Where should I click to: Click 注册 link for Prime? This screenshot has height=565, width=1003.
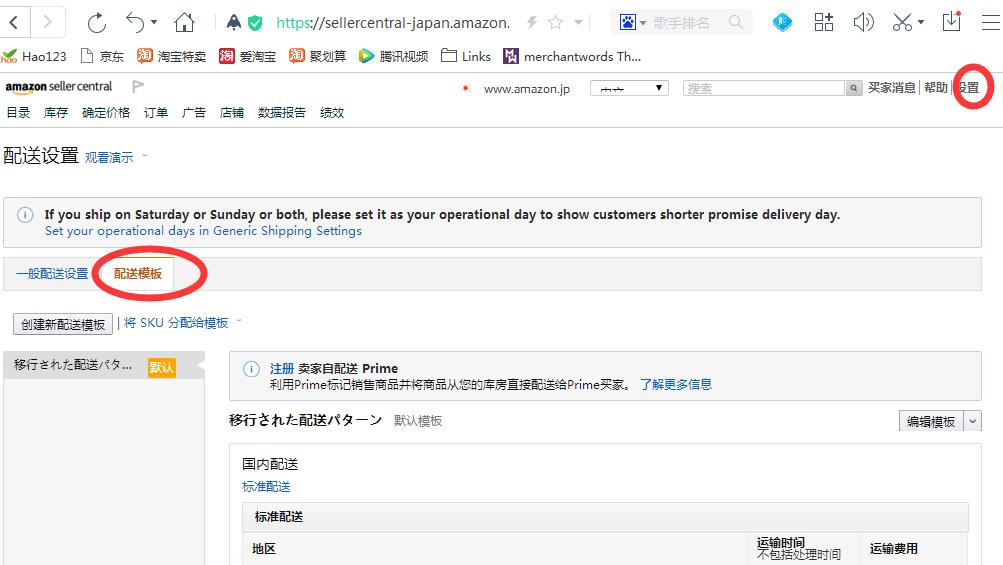click(281, 369)
